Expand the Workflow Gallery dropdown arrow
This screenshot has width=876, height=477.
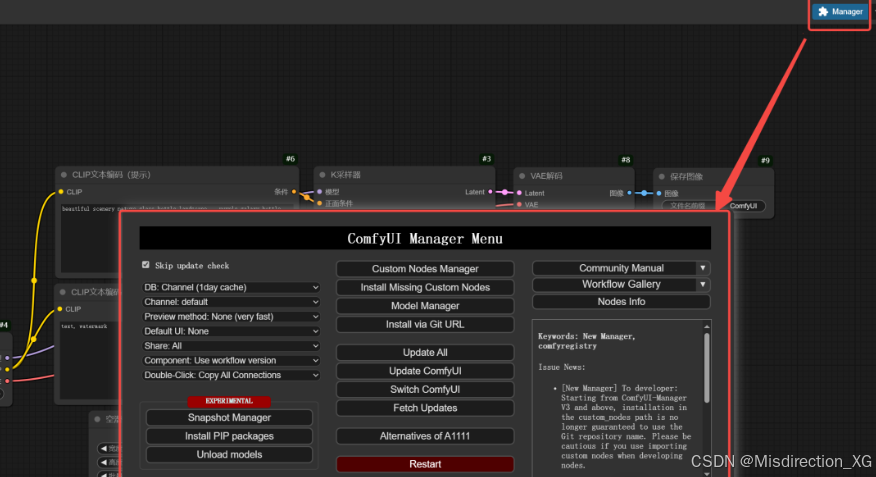(703, 284)
